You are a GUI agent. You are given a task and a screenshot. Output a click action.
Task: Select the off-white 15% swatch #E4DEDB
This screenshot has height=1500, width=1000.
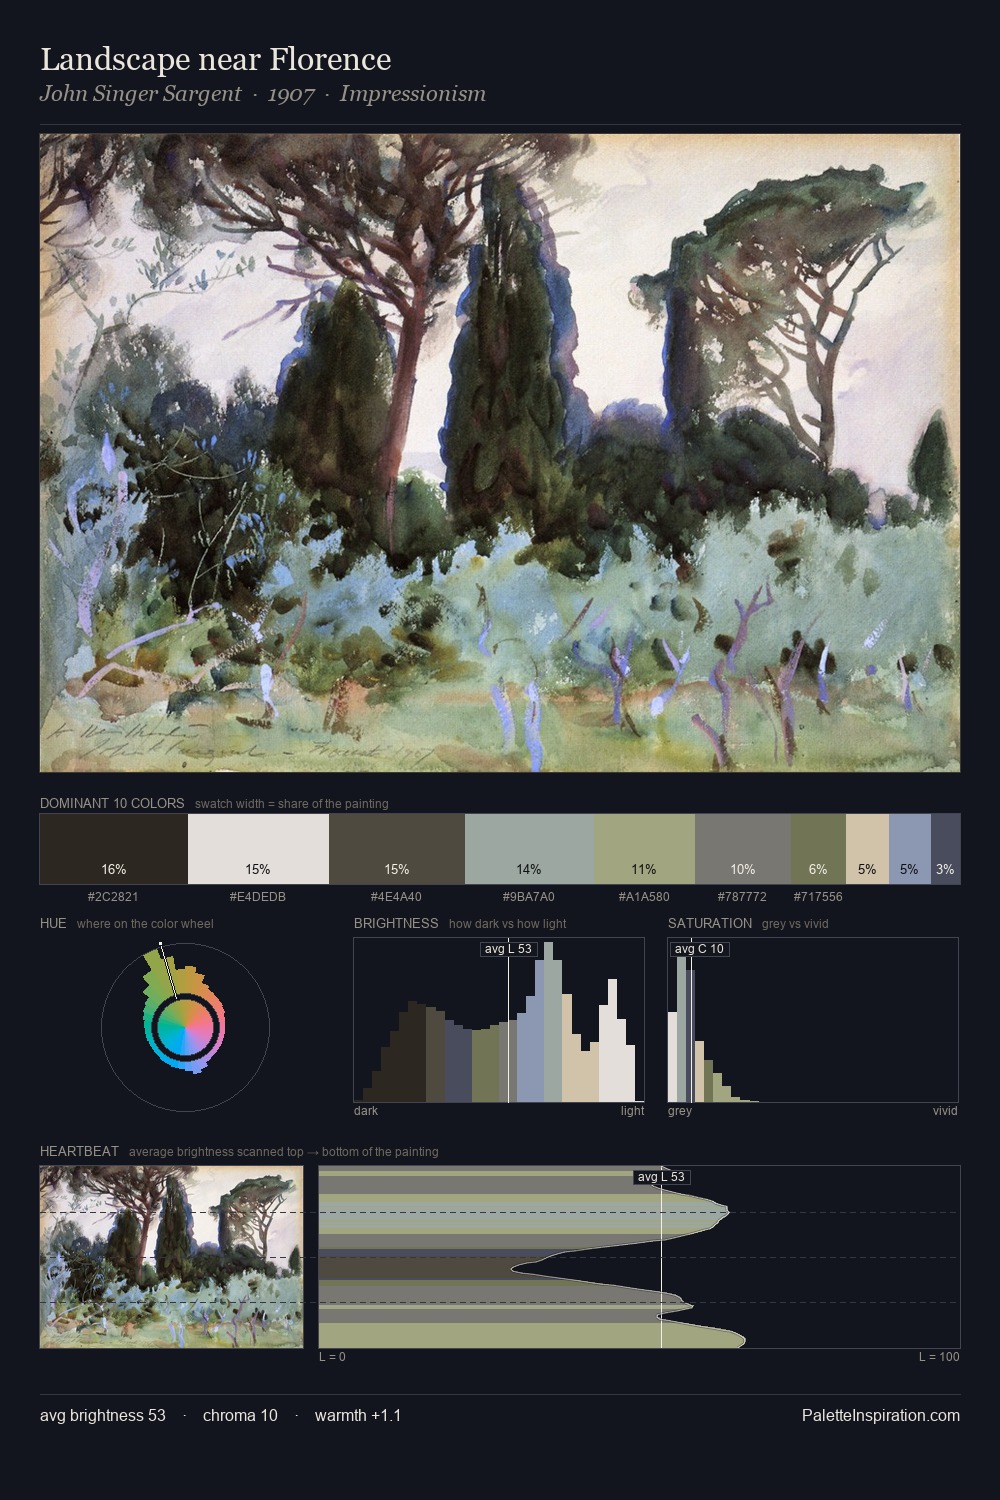[258, 849]
